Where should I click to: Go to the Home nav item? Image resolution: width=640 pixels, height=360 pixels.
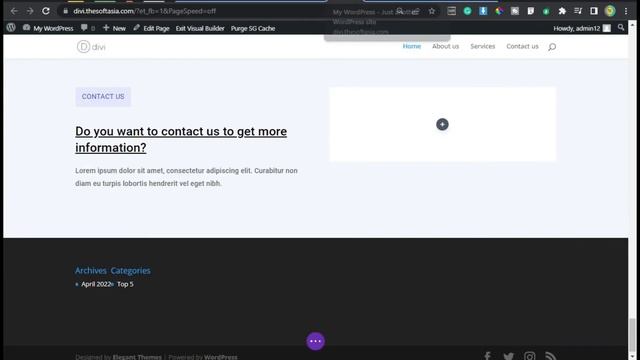coord(411,47)
